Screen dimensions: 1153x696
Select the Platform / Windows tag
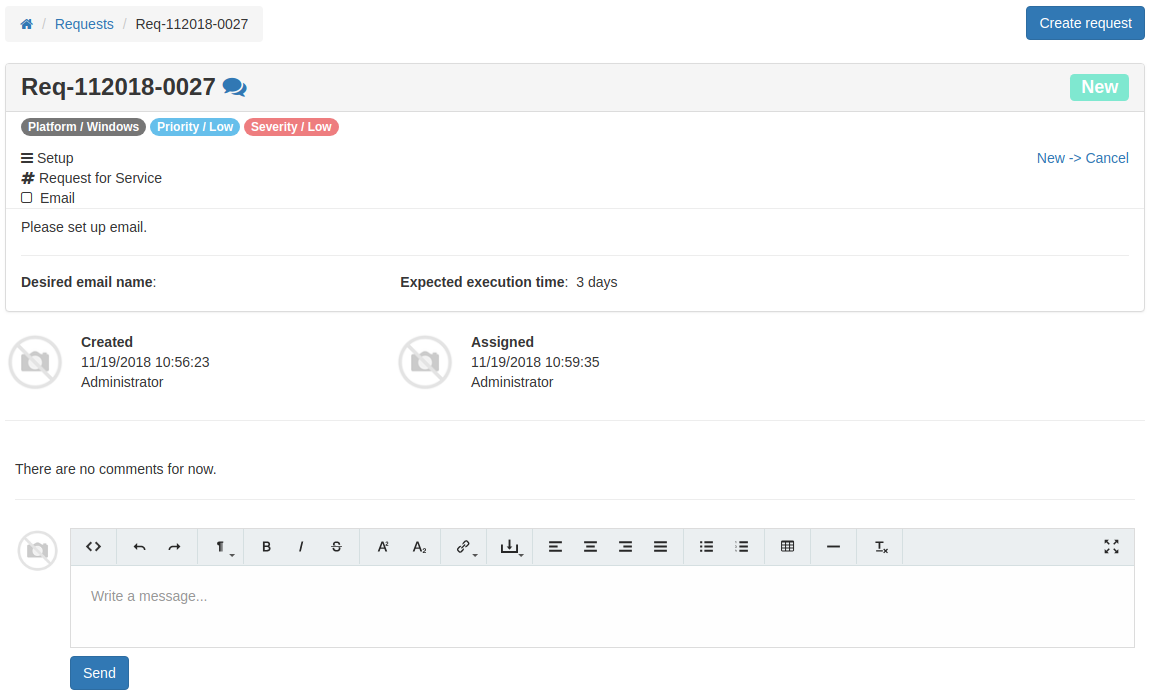click(84, 127)
